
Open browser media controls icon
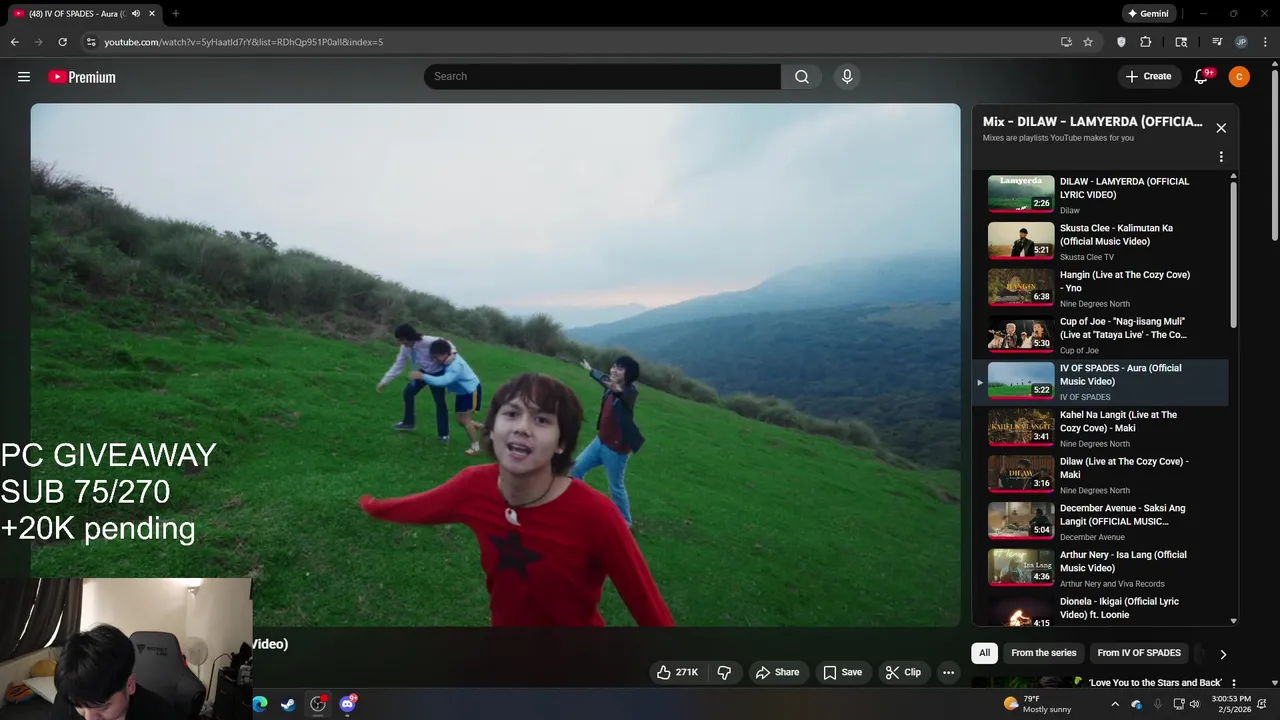1217,42
